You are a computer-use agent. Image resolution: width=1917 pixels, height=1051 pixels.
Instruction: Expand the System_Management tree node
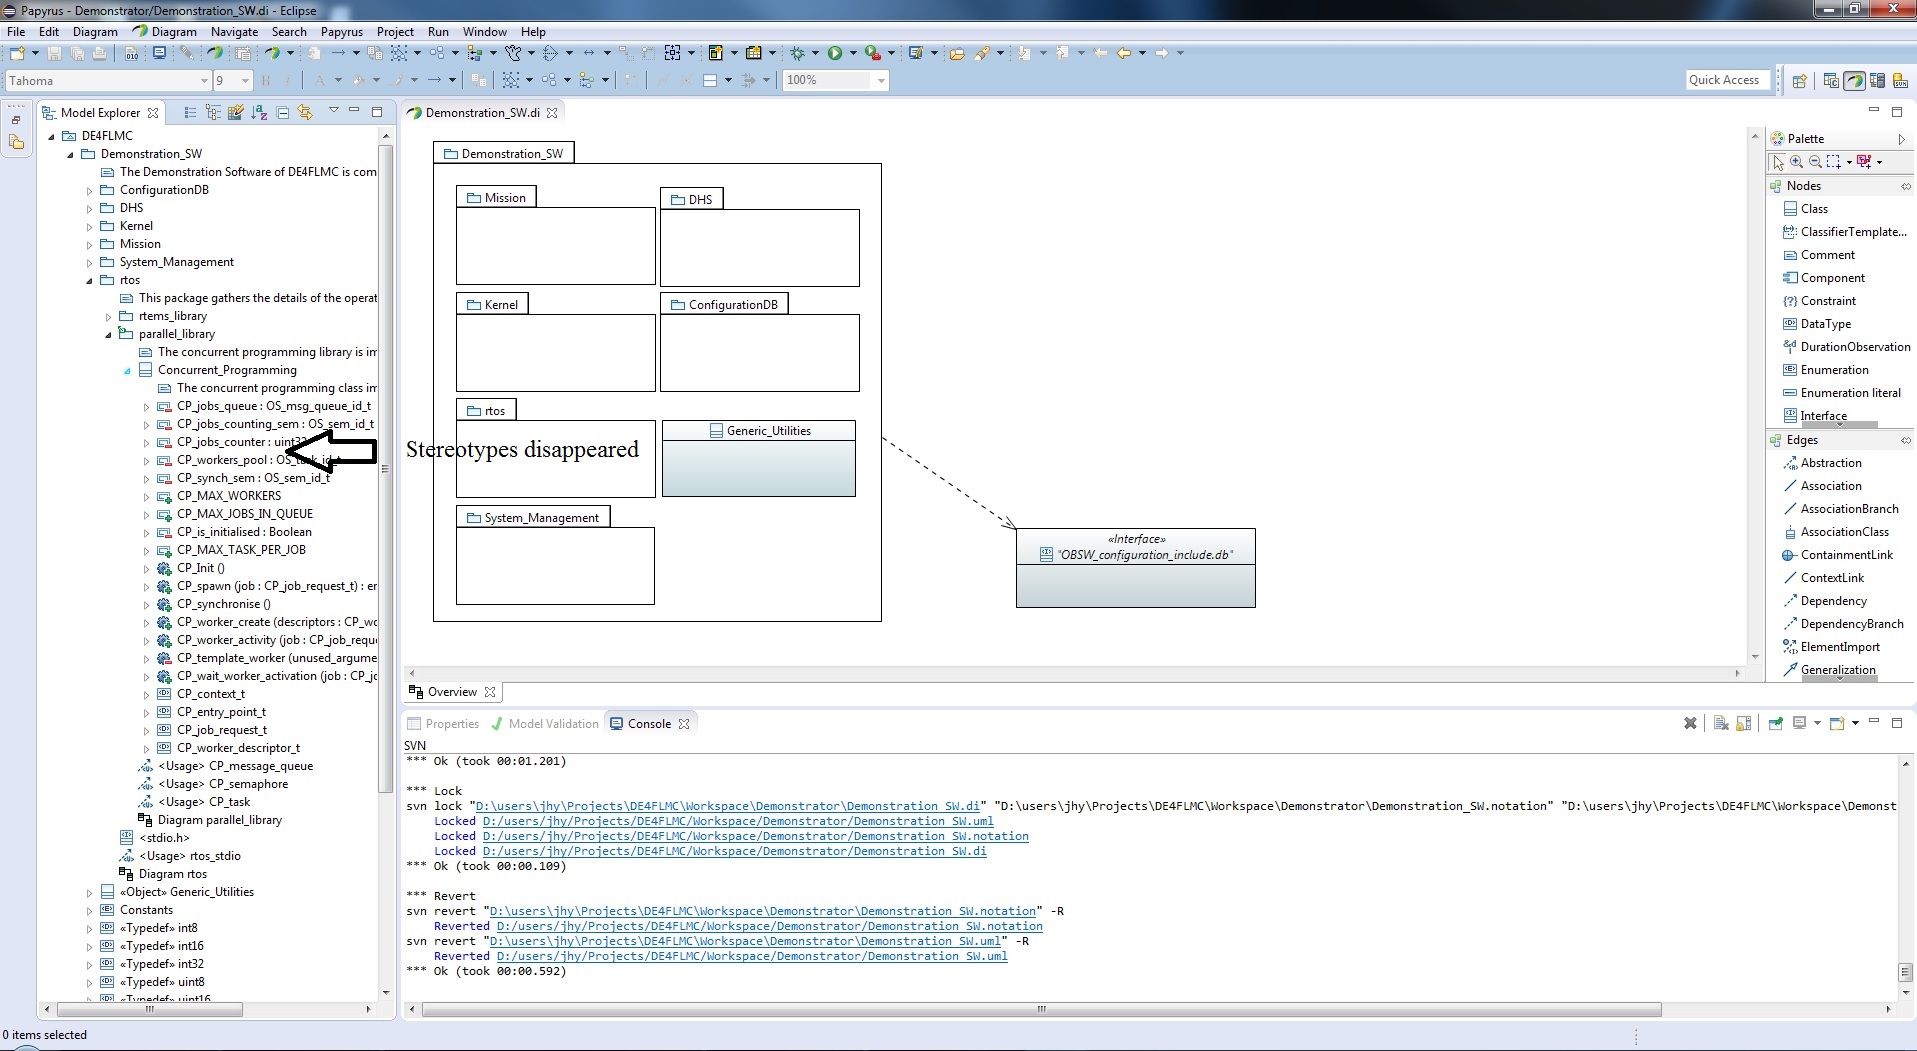[89, 262]
